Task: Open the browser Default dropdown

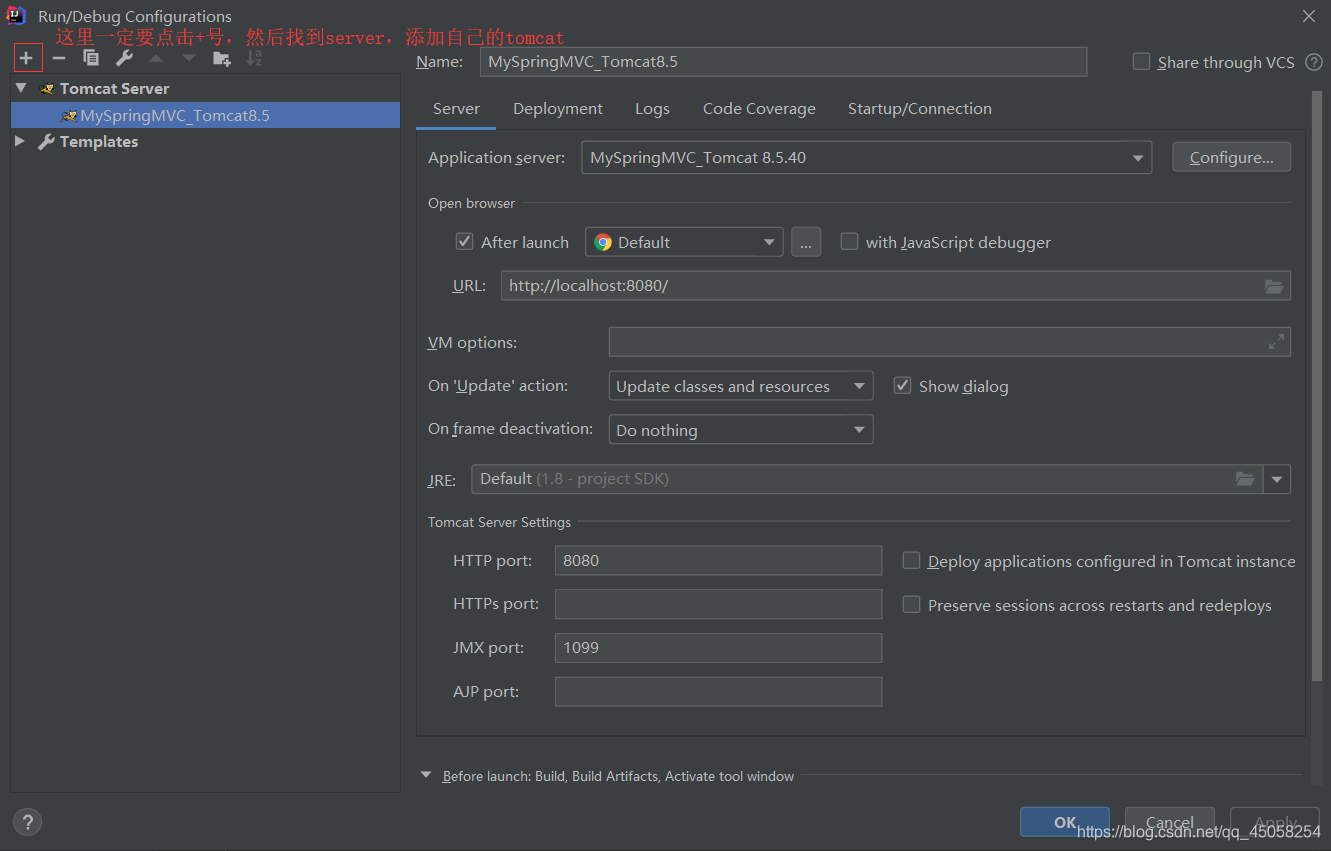Action: (684, 242)
